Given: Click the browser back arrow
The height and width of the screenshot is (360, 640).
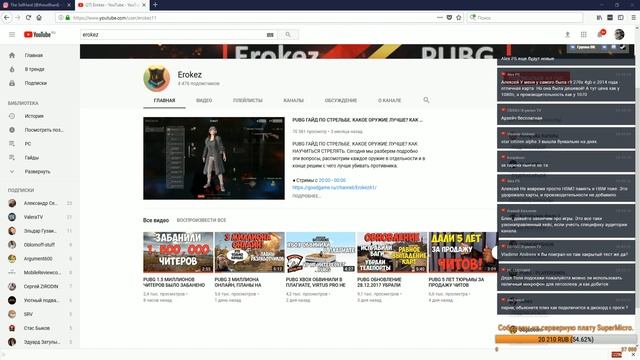Looking at the screenshot, I should coord(7,18).
